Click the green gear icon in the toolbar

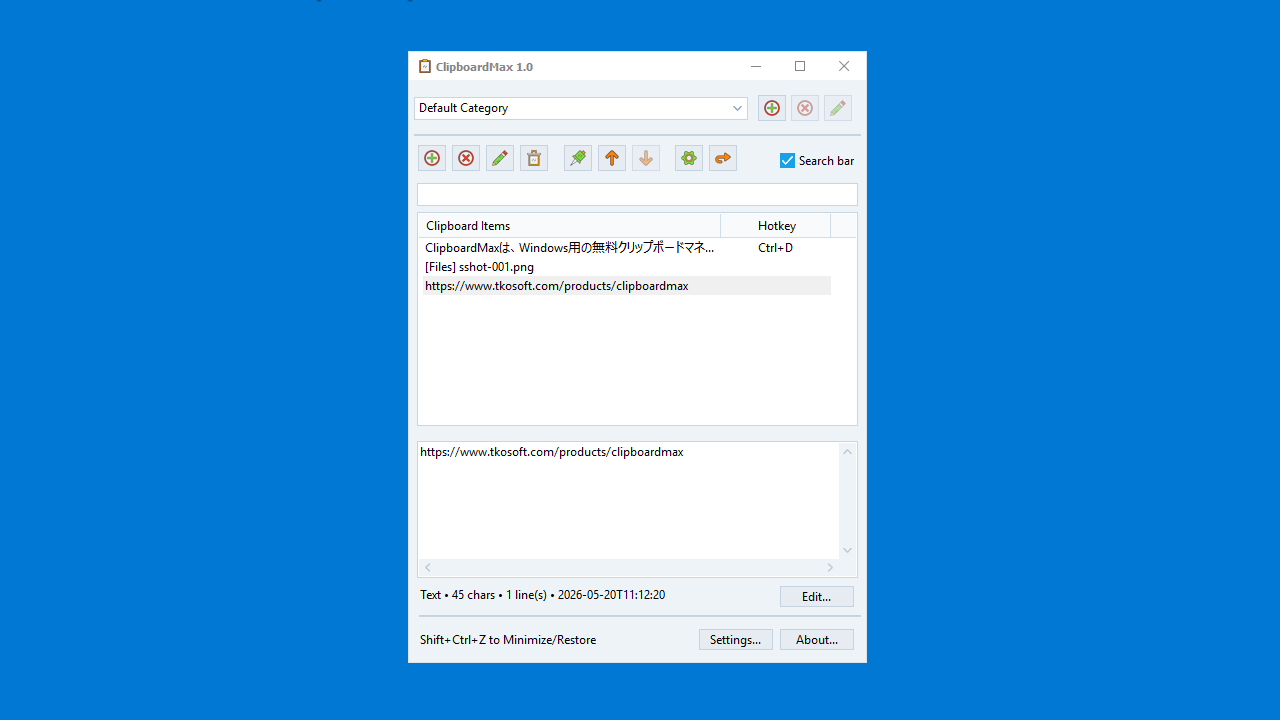coord(689,158)
